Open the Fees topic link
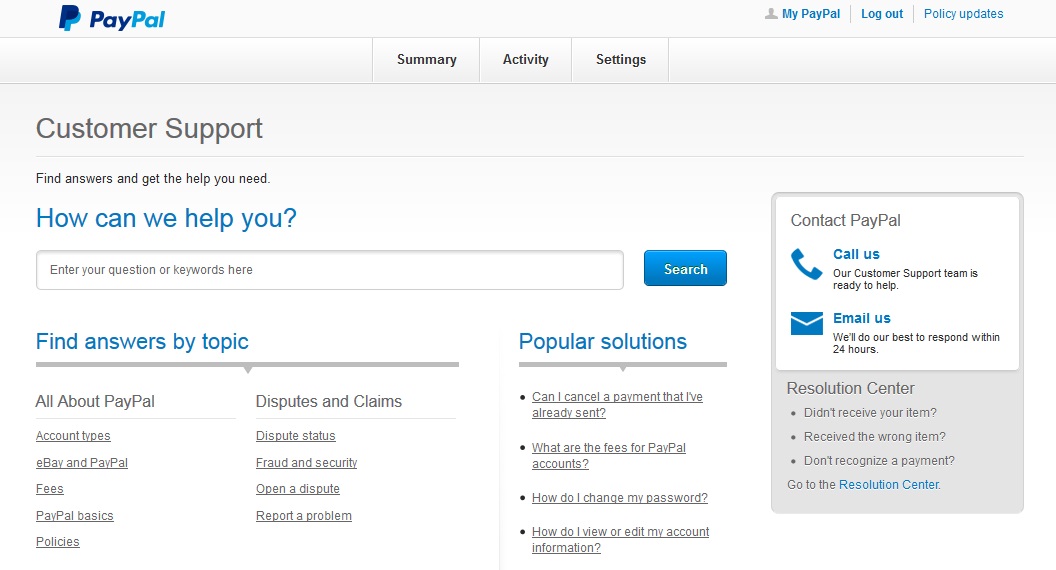Image resolution: width=1056 pixels, height=570 pixels. point(49,489)
